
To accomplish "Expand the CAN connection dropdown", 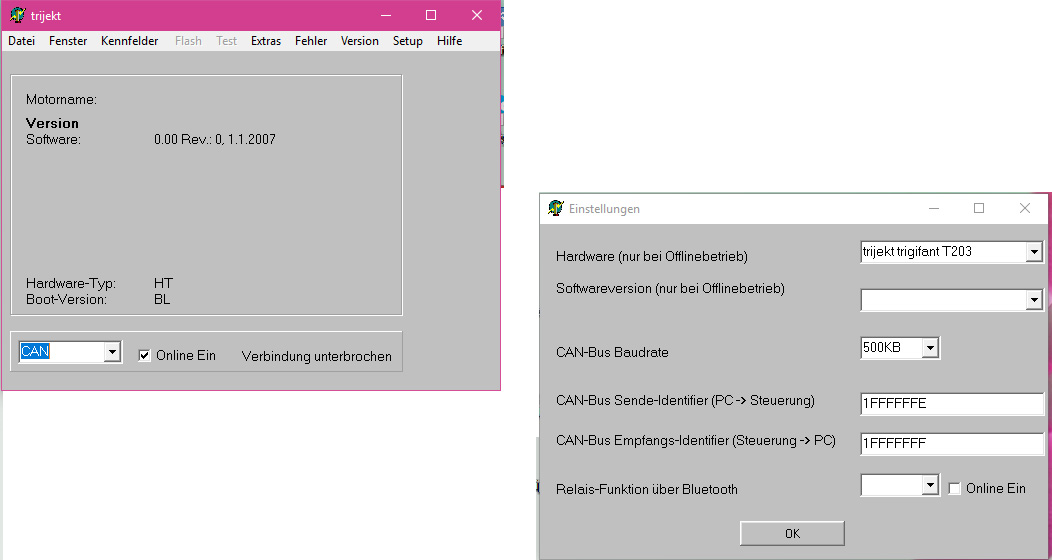I will (x=112, y=351).
